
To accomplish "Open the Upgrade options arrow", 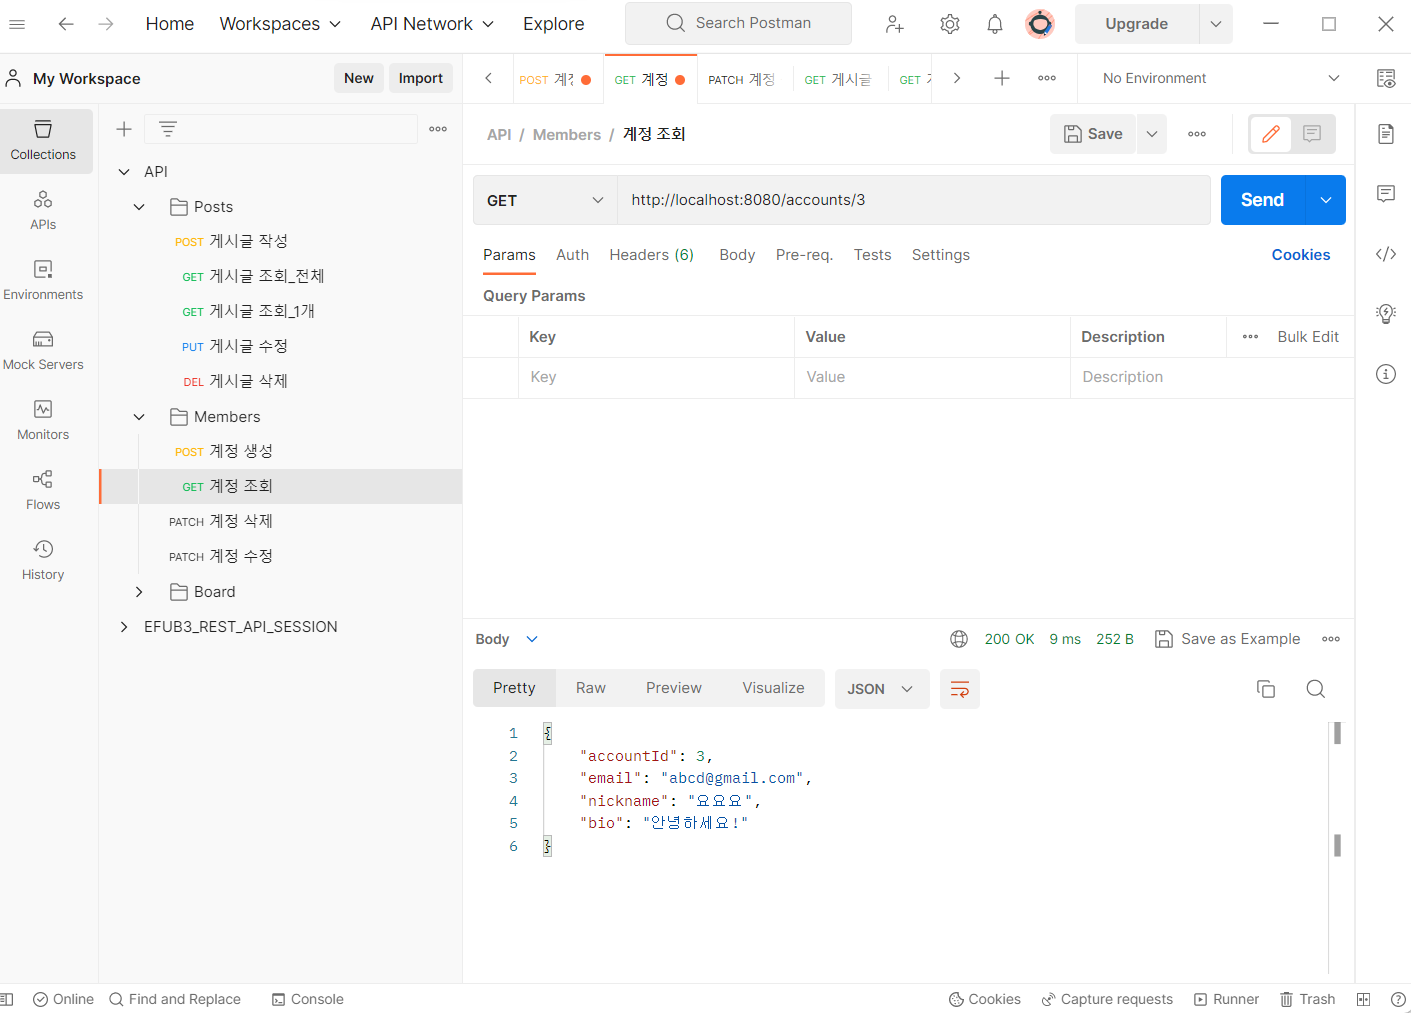I will 1216,24.
